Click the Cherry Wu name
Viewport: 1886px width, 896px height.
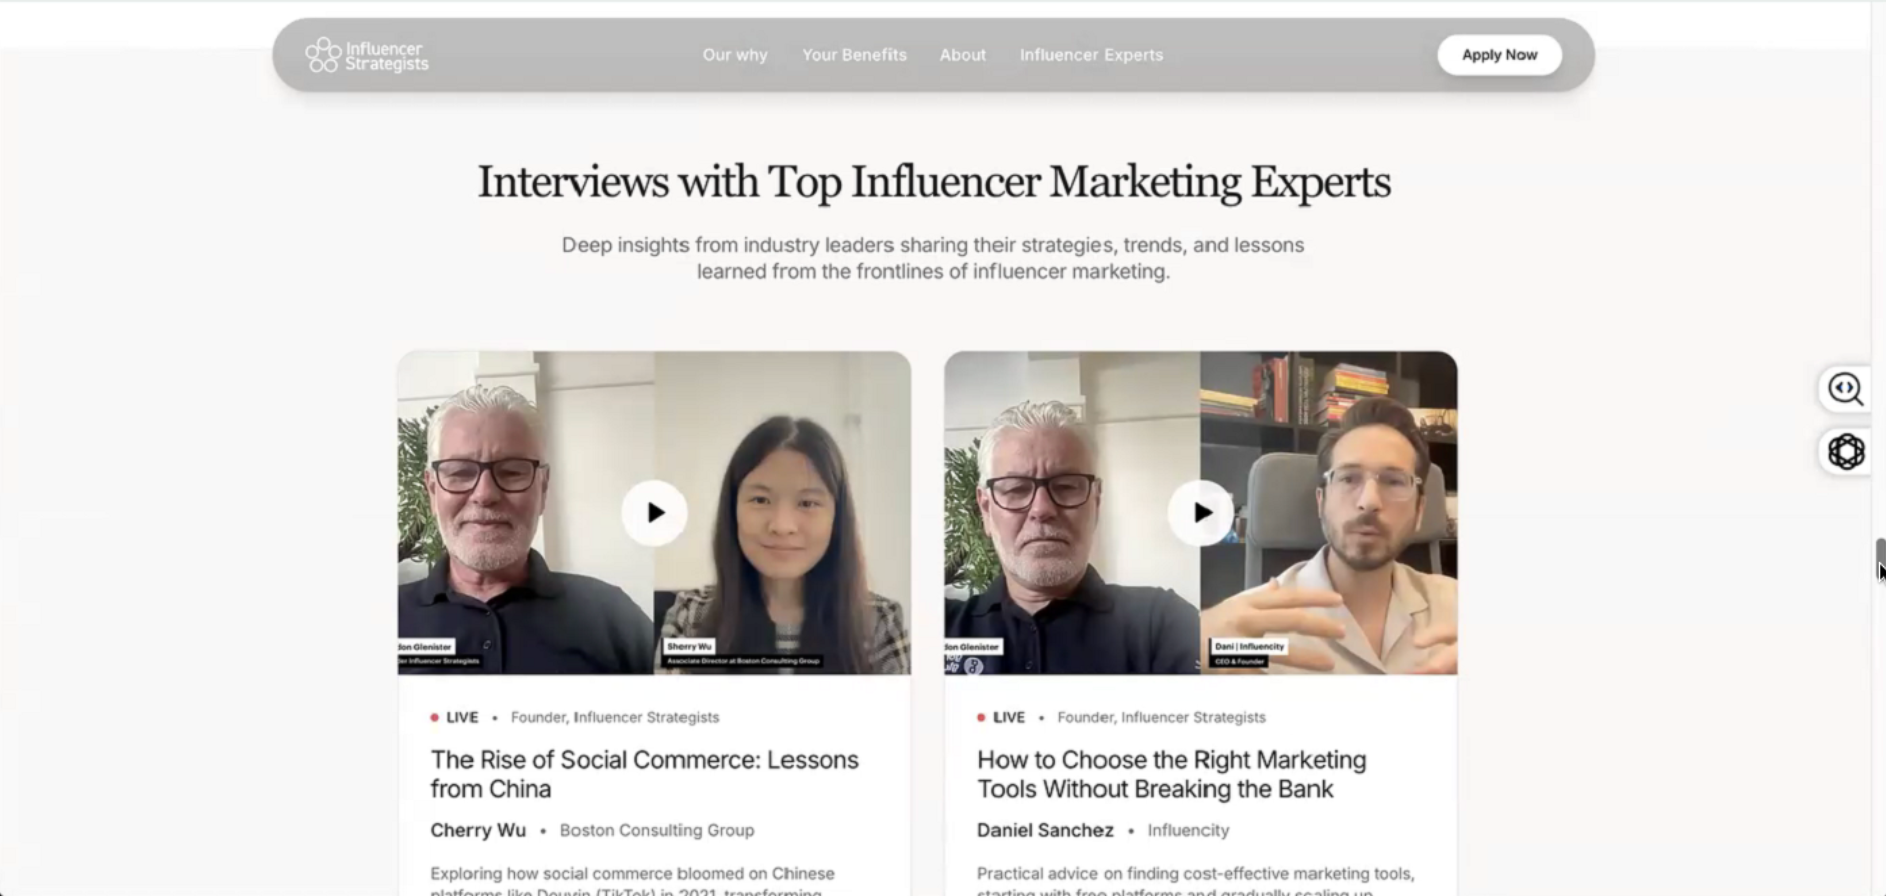point(478,830)
